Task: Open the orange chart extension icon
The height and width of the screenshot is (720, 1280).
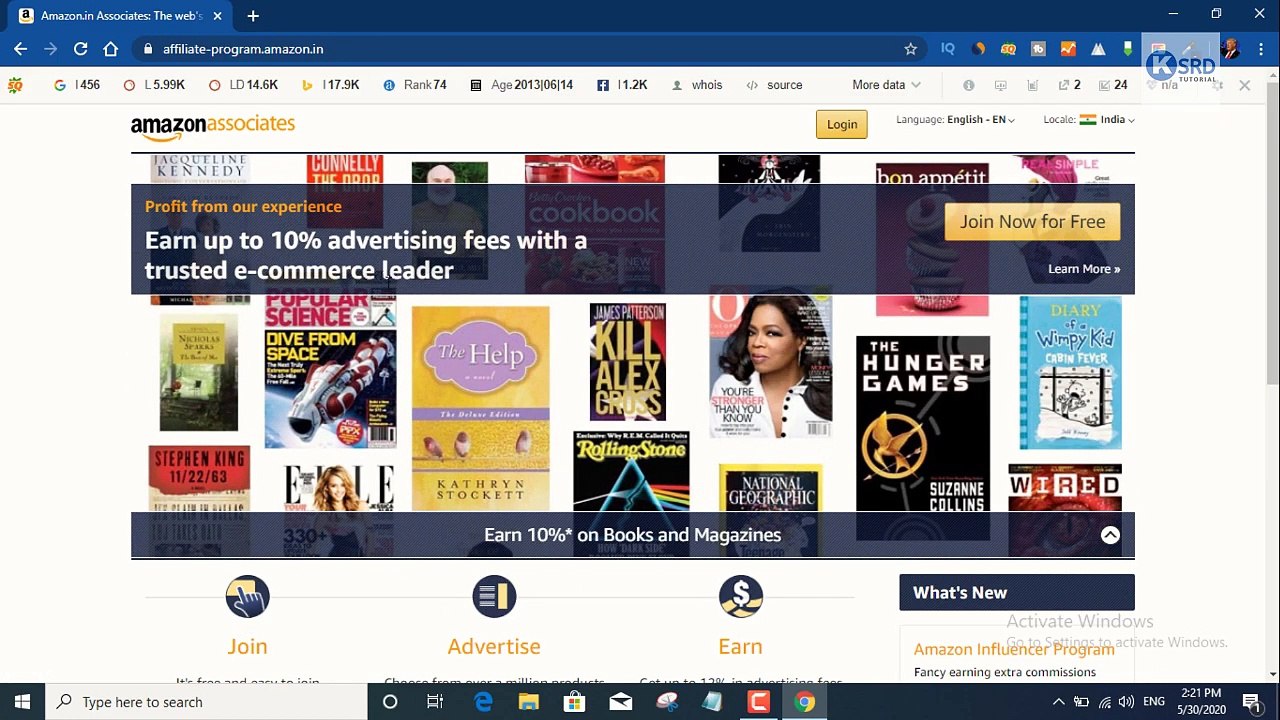Action: 1068,49
